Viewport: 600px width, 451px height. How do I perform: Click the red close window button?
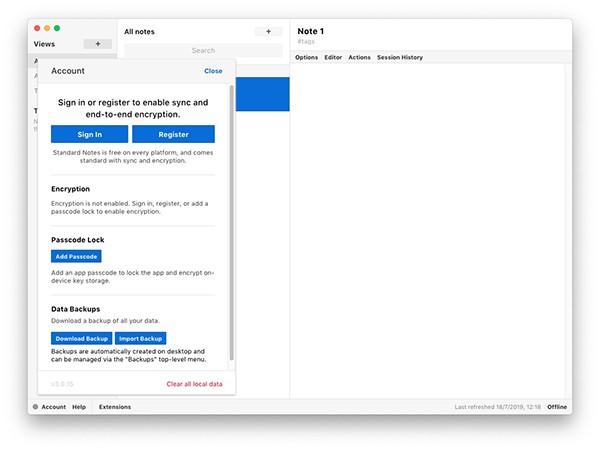[x=37, y=28]
